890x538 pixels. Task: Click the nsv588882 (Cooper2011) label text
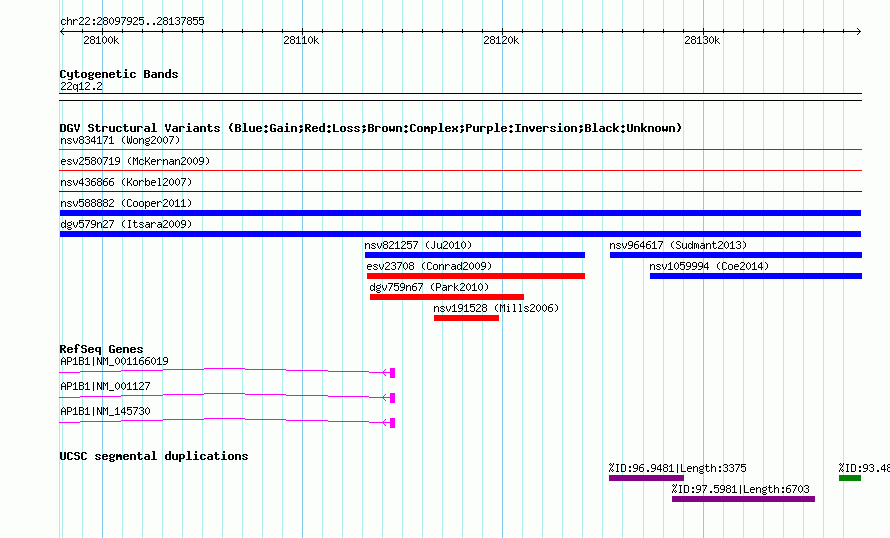[126, 203]
